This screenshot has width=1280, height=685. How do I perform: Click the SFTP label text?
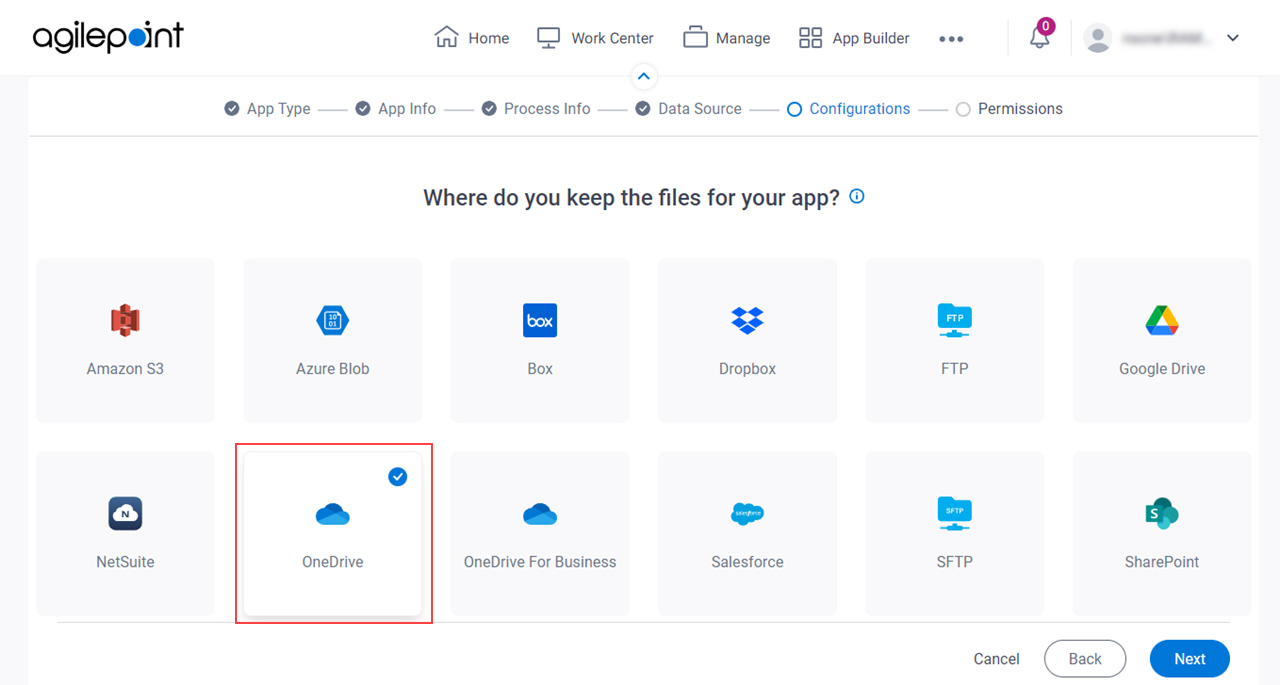955,562
